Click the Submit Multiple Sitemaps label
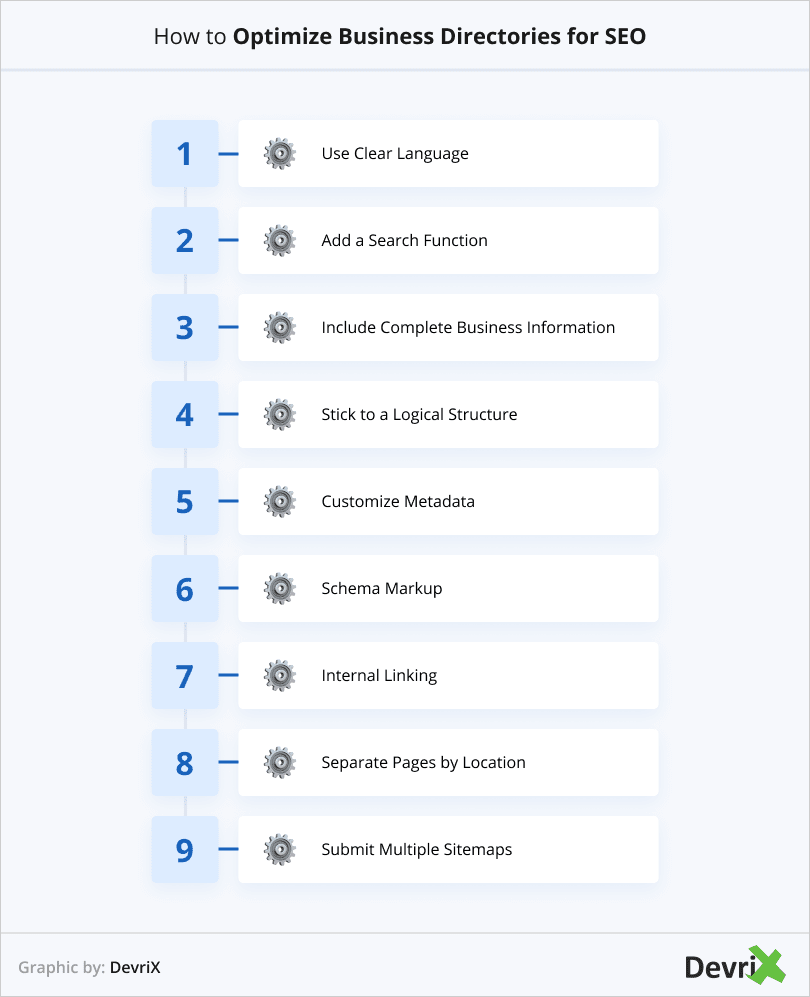 416,850
